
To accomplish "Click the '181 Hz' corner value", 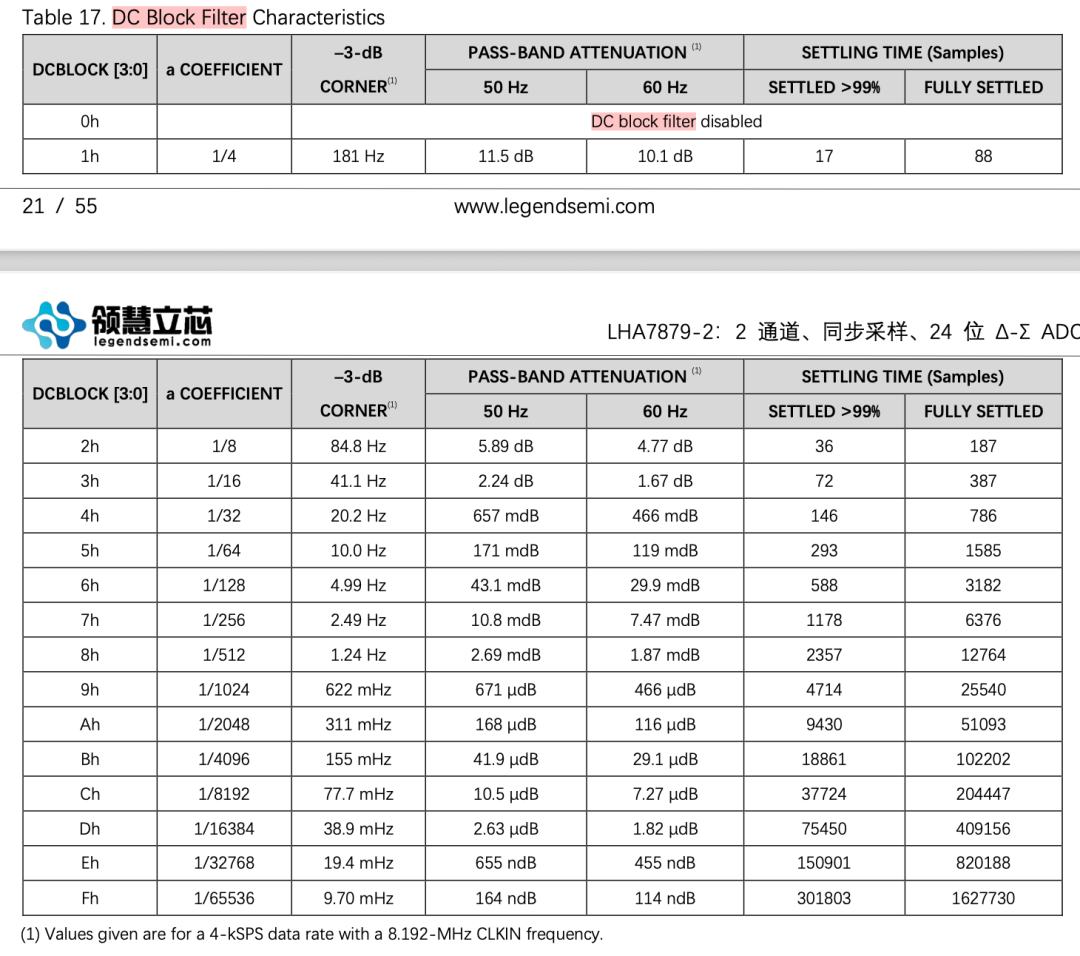I will tap(358, 156).
